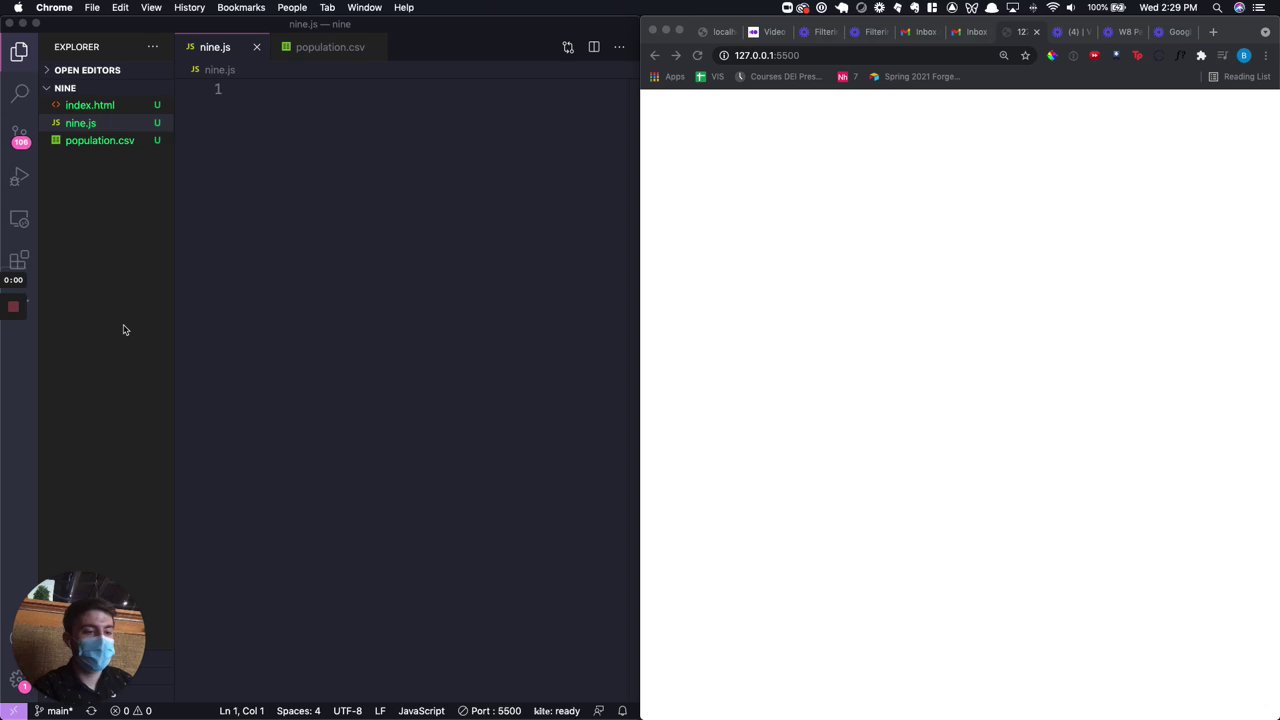The width and height of the screenshot is (1280, 720).
Task: Click the colorful color picker extension icon
Action: [1051, 56]
